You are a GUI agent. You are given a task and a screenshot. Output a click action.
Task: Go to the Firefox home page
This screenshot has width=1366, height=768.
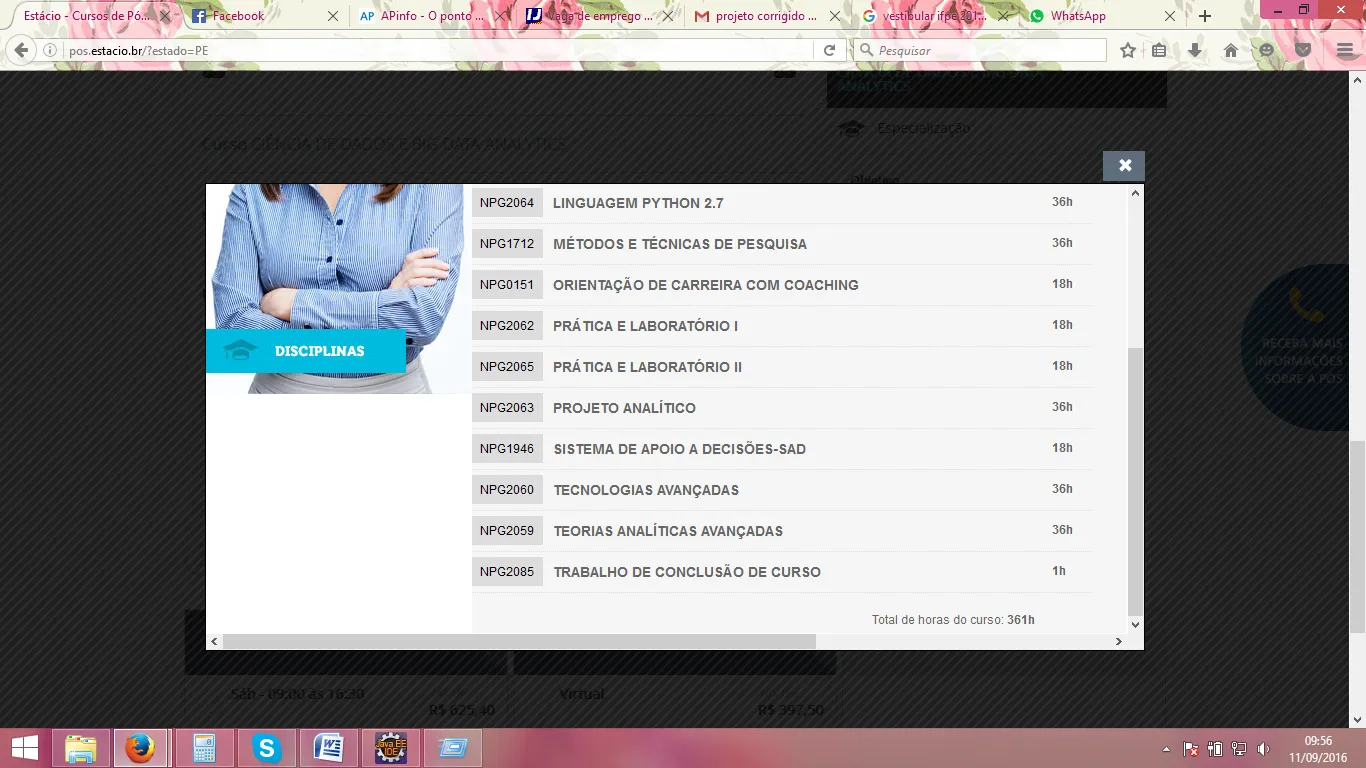click(x=1231, y=50)
